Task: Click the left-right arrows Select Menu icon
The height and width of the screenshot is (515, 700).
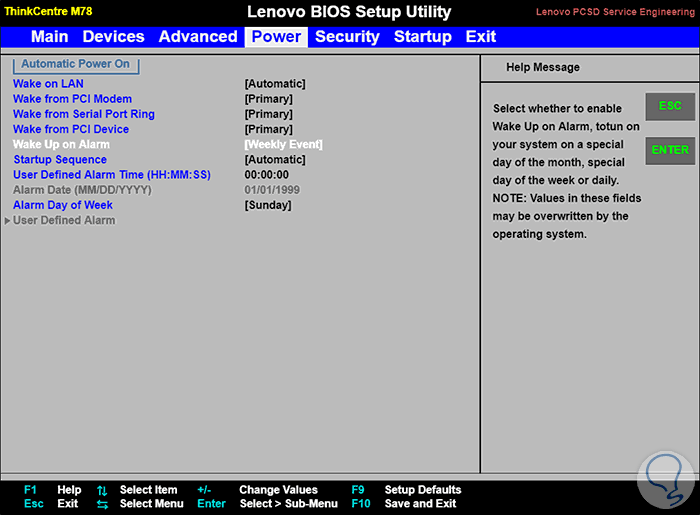Action: (x=102, y=505)
